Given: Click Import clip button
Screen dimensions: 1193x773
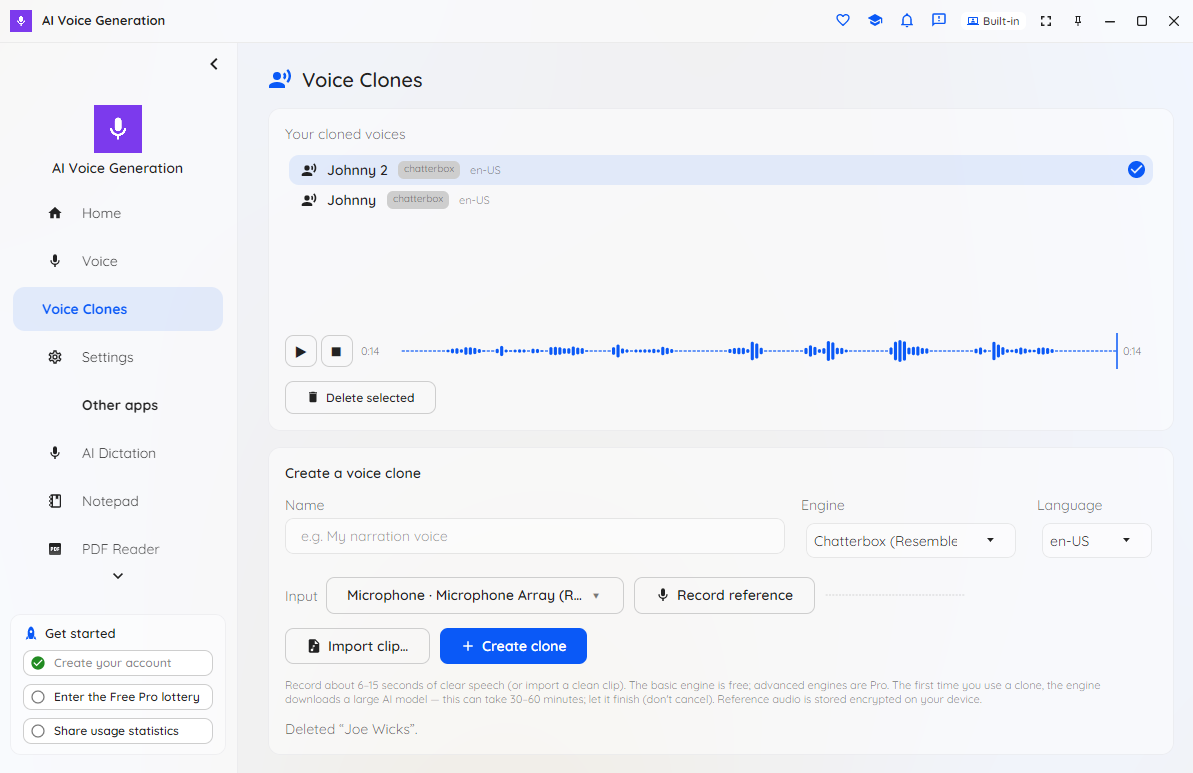Looking at the screenshot, I should [358, 646].
